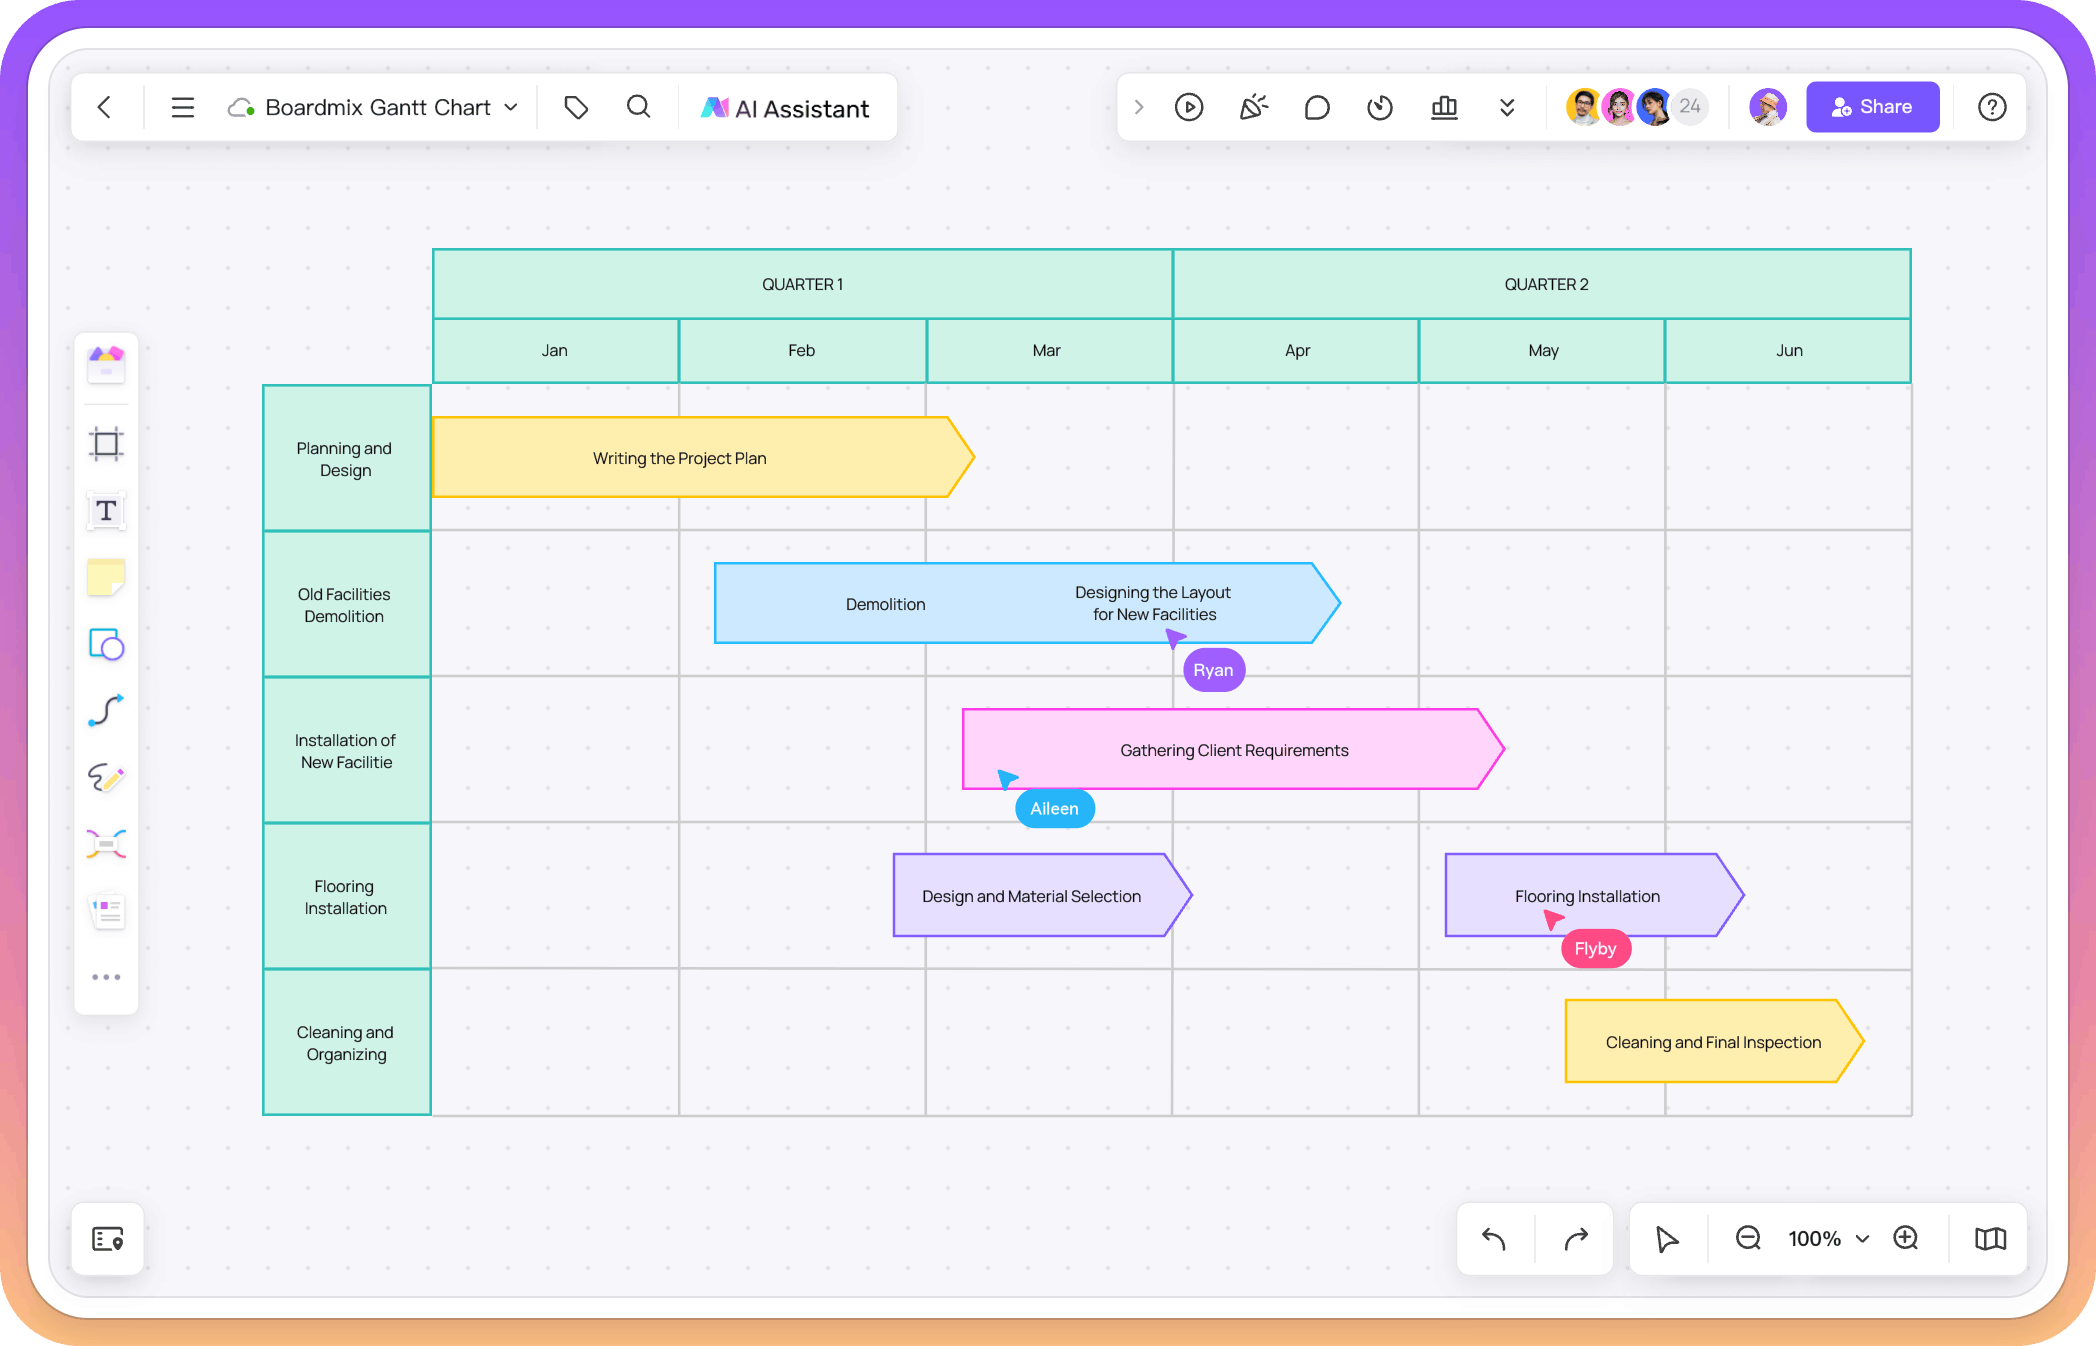Screen dimensions: 2096x1346
Task: Select the Frame tool
Action: [x=105, y=443]
